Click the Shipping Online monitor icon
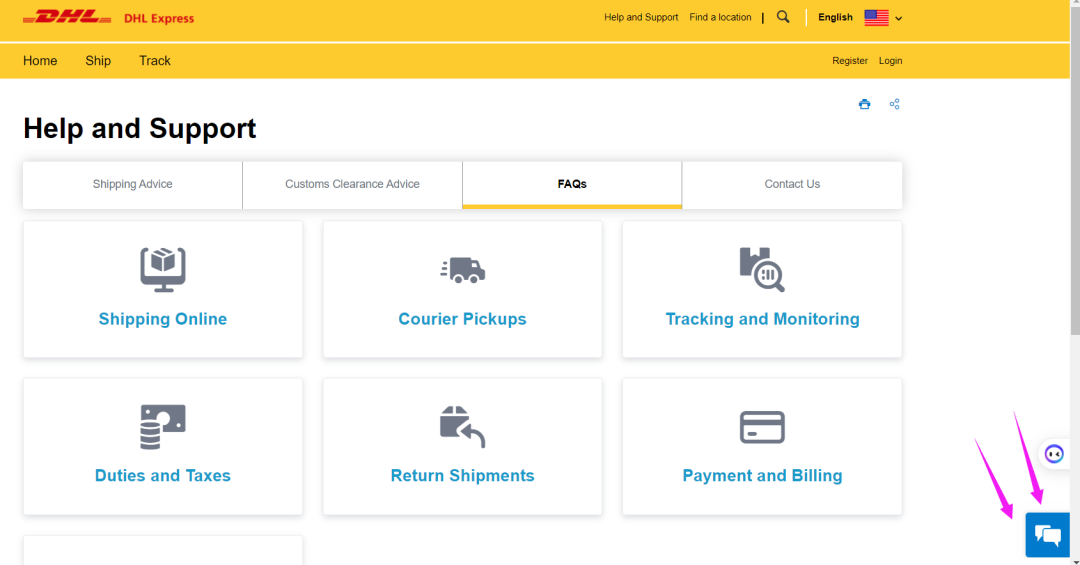Viewport: 1080px width, 565px height. [x=163, y=269]
